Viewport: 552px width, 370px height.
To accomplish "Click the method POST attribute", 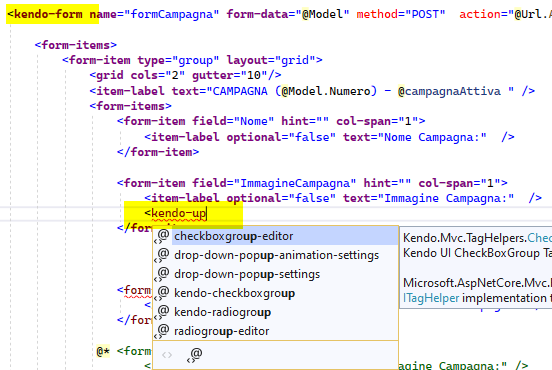I will 401,14.
